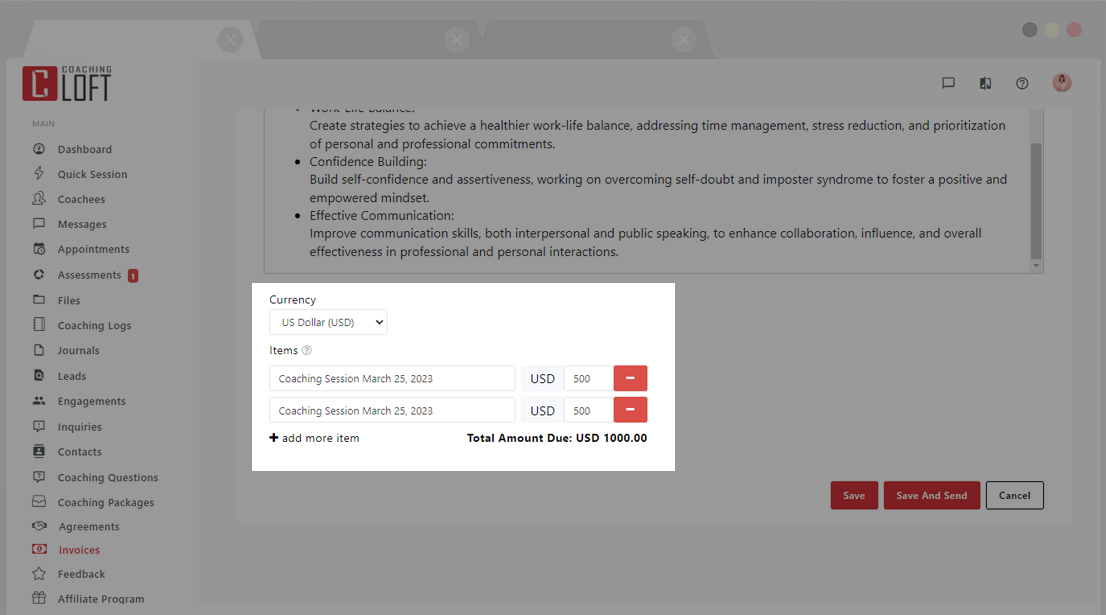
Task: Click the Save And Send button
Action: click(931, 495)
